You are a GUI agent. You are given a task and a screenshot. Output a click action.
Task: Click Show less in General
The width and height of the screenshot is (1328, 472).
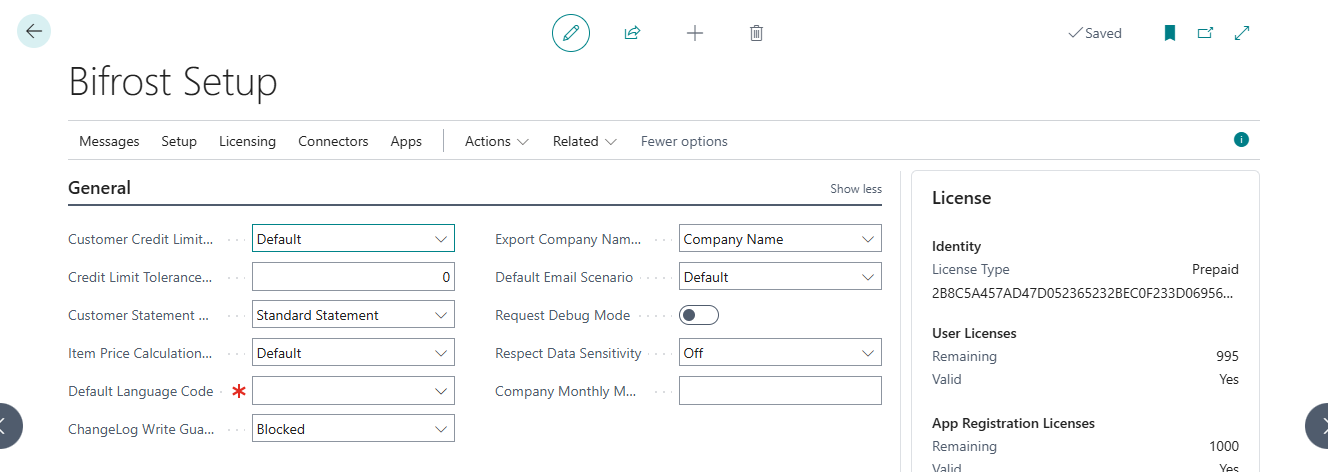856,189
